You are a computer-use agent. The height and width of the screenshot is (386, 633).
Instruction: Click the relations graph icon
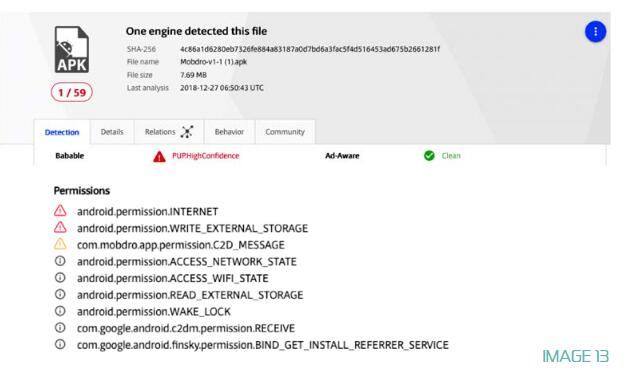coord(187,132)
